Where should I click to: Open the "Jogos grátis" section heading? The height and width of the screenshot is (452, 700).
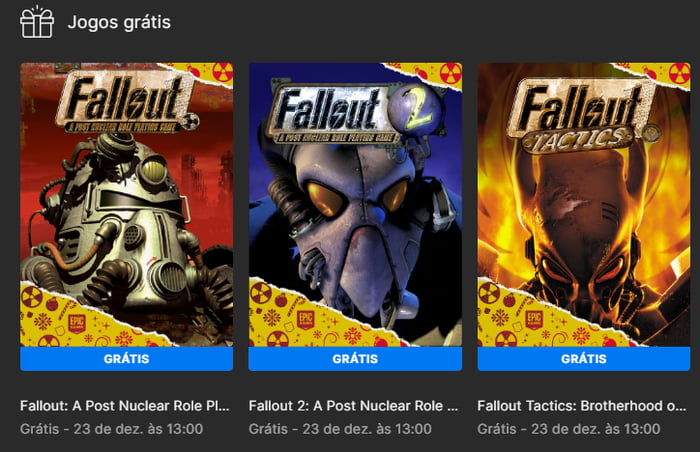[x=119, y=21]
